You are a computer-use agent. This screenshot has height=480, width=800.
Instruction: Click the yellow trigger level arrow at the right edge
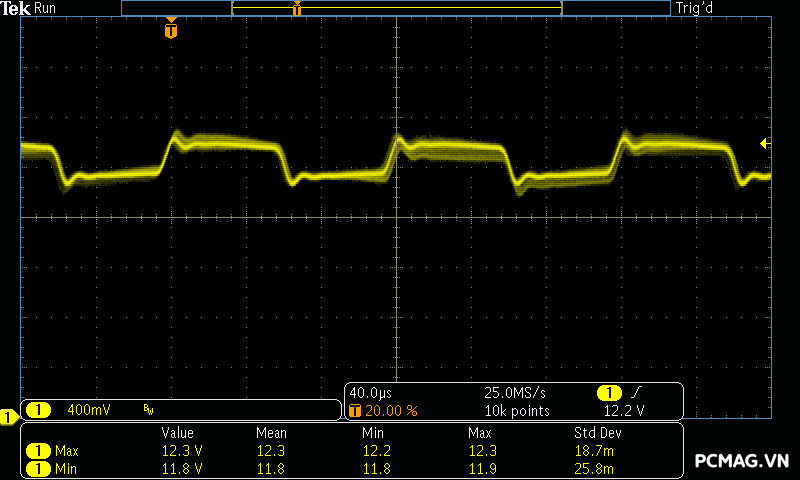pyautogui.click(x=765, y=144)
